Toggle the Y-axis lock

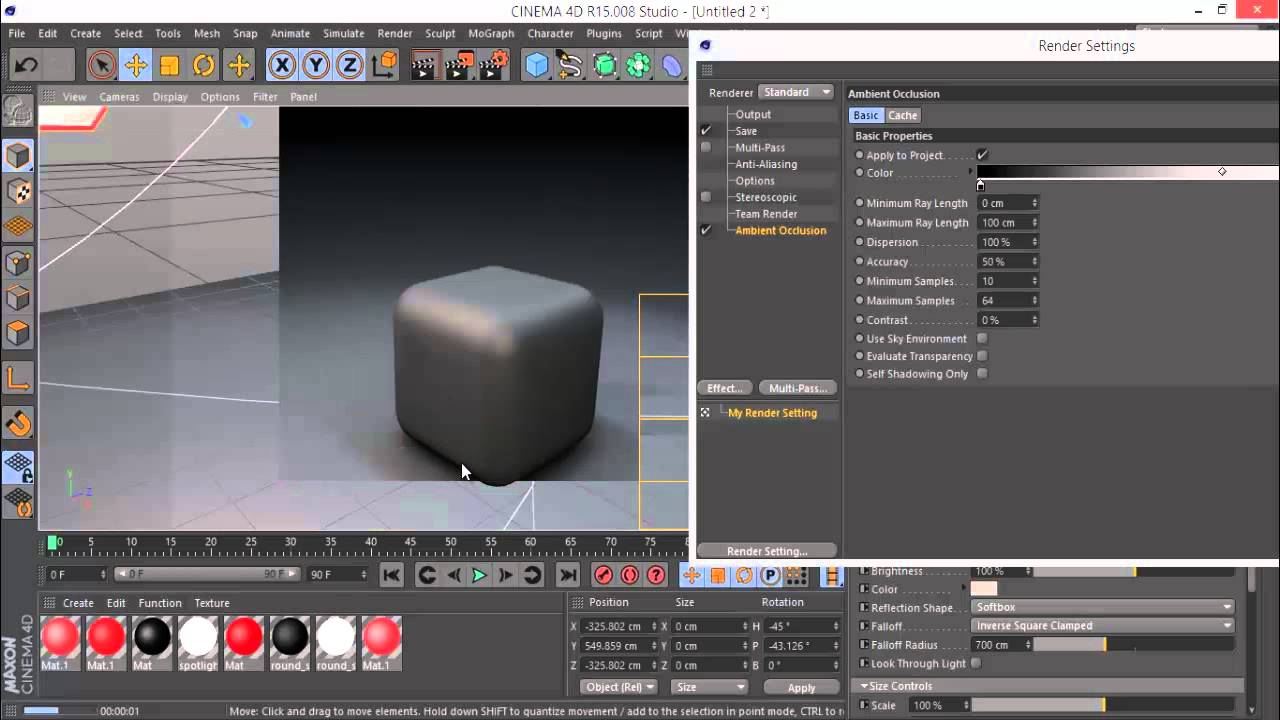coord(316,66)
